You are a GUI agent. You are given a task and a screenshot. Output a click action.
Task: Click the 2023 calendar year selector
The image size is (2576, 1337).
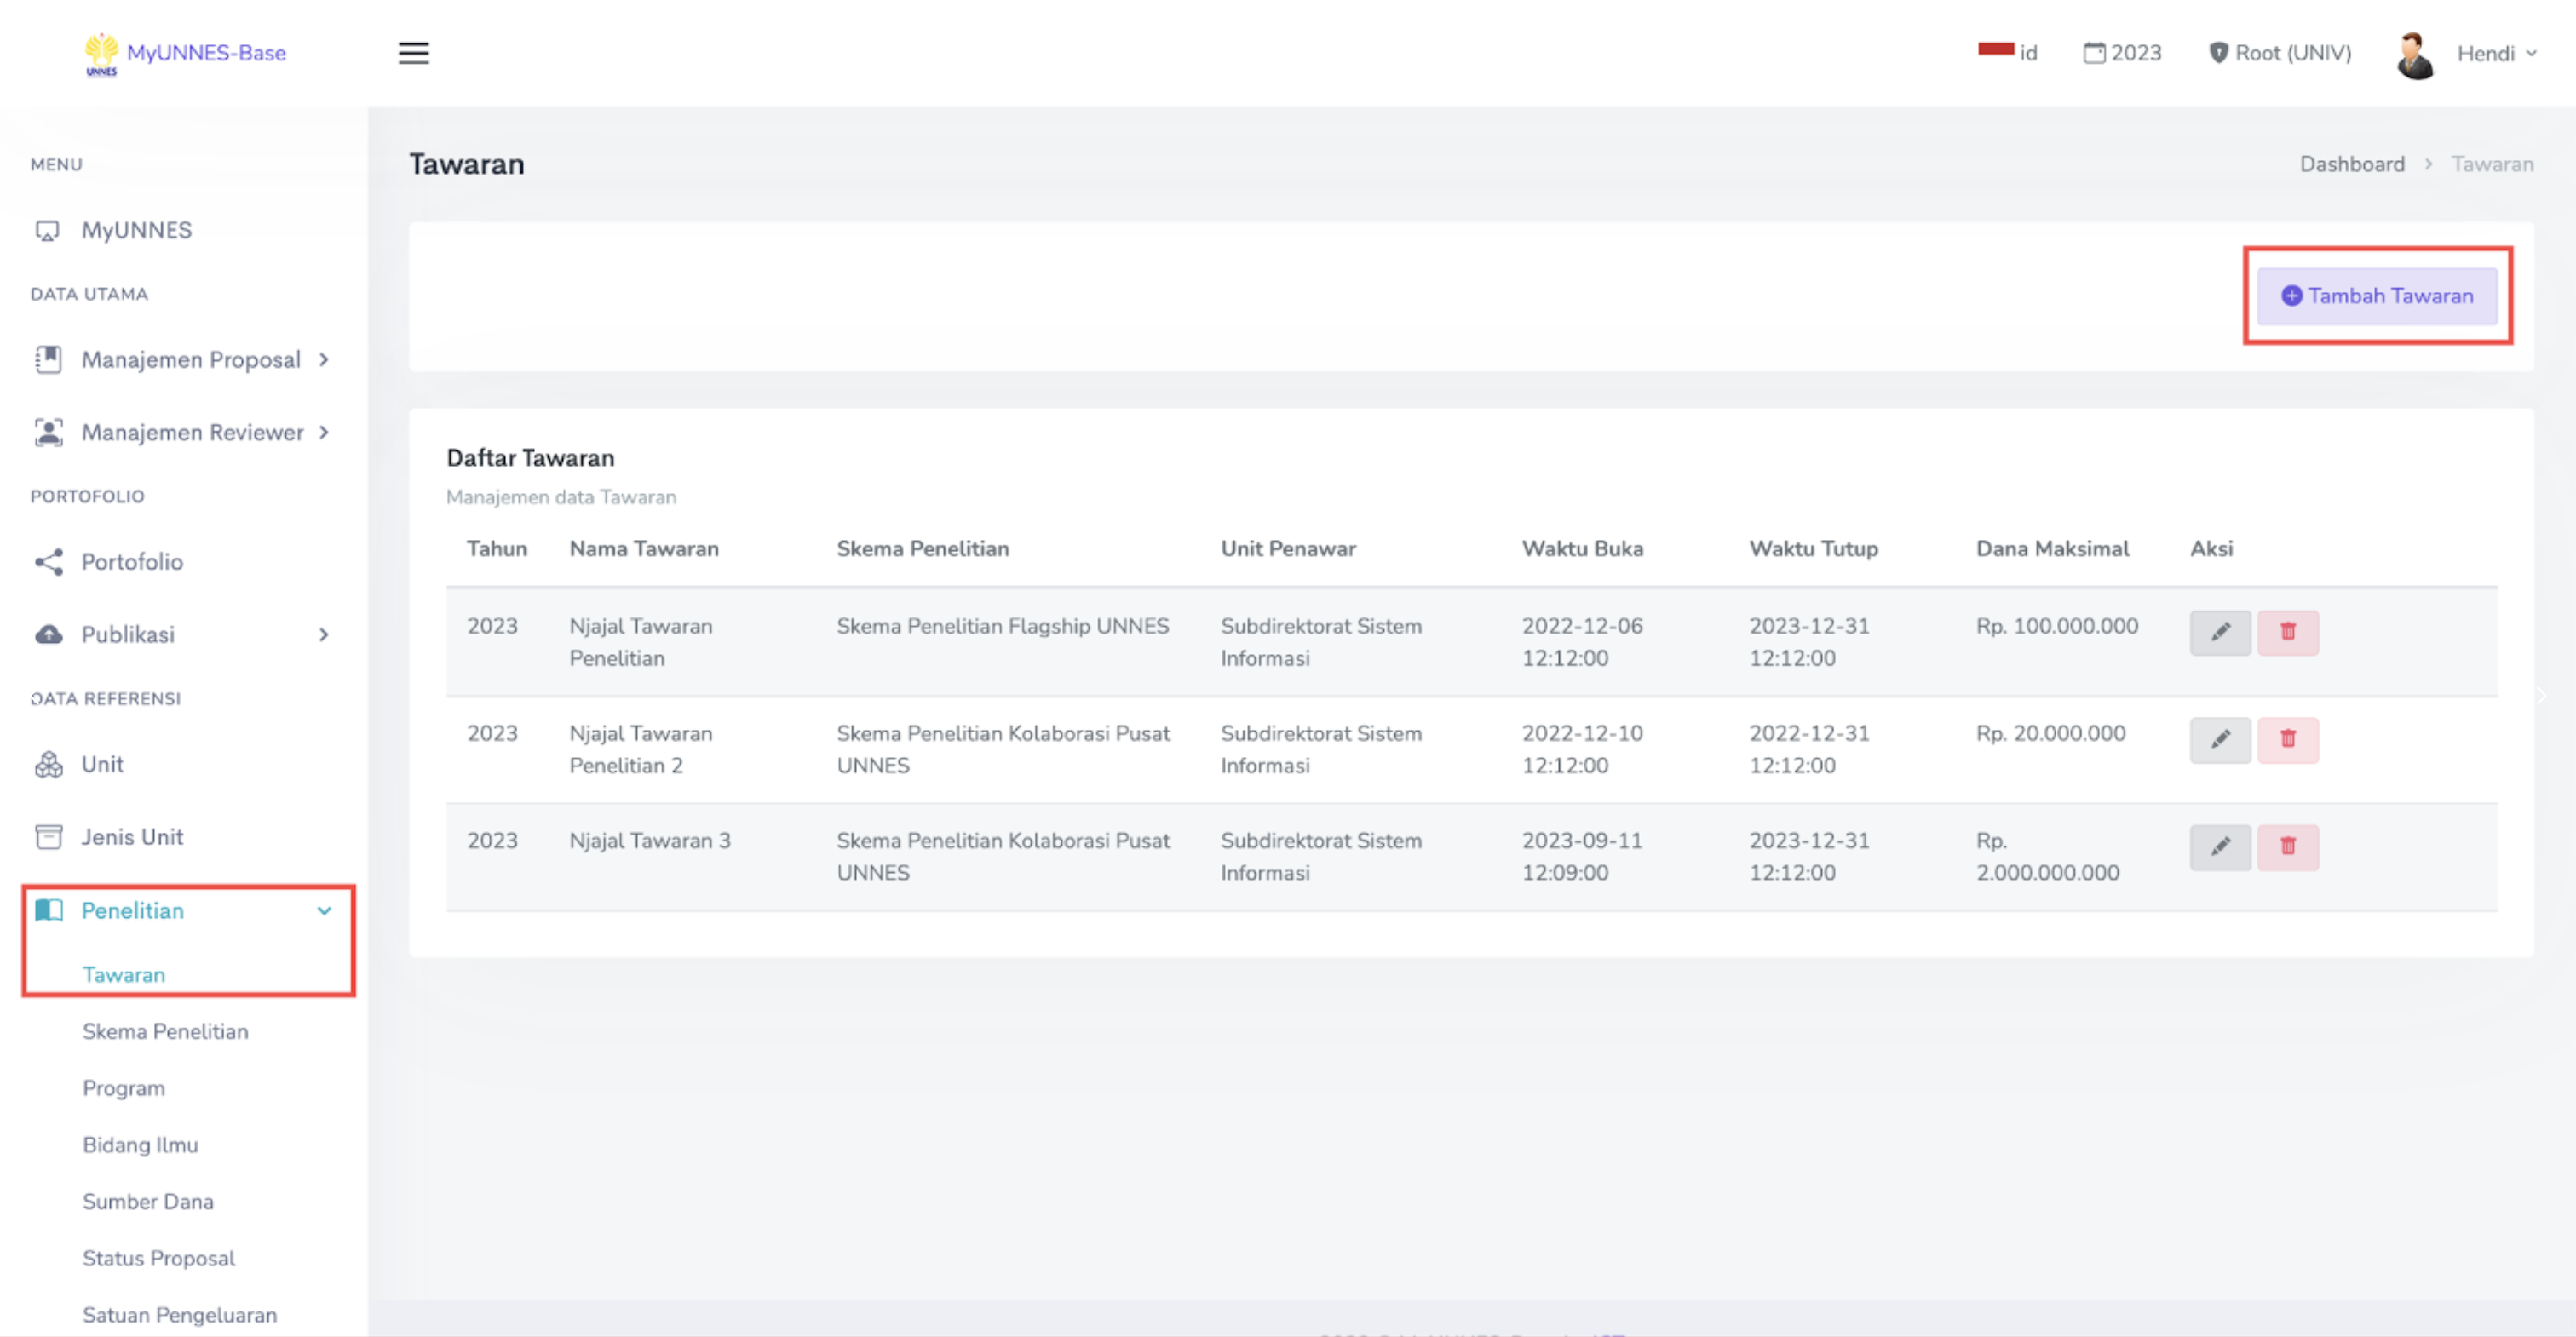(2122, 53)
